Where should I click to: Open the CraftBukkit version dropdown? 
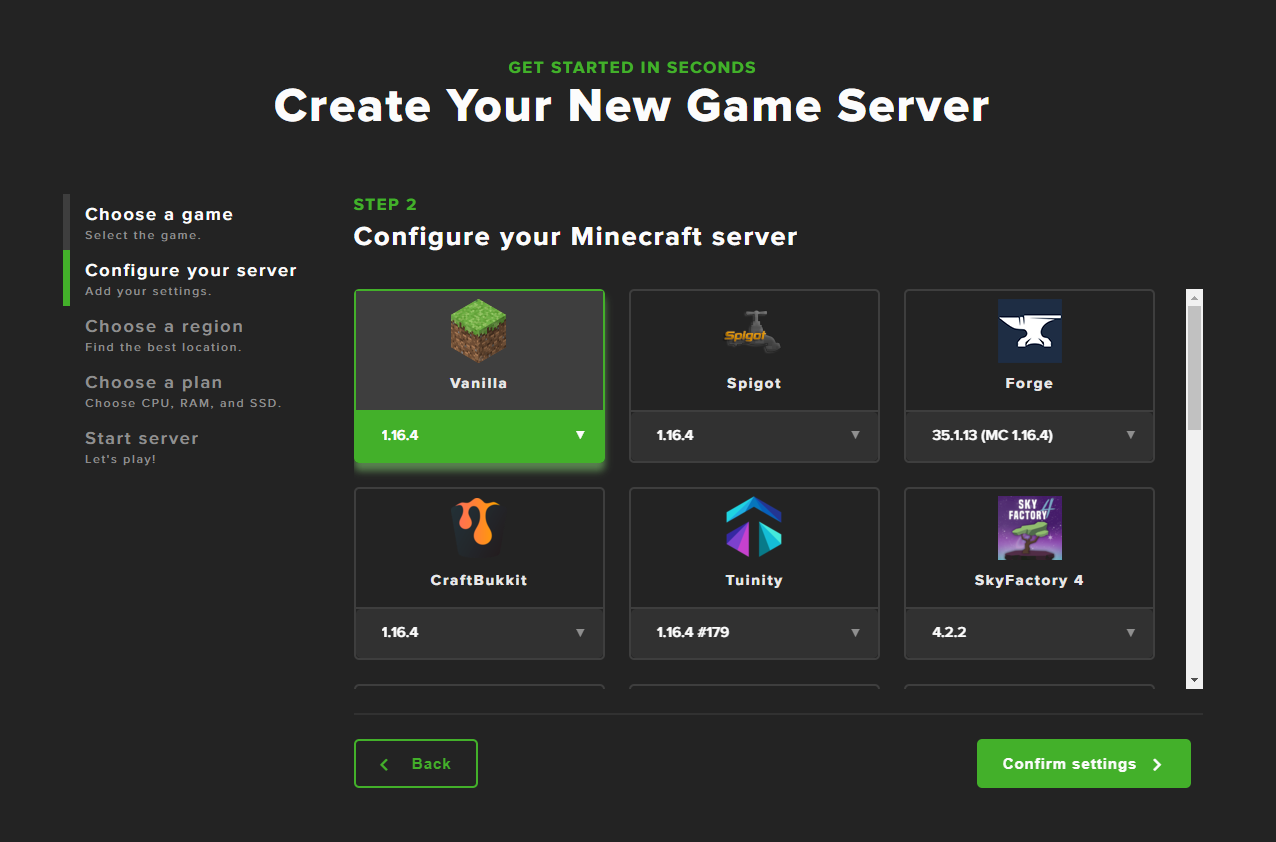pos(480,633)
